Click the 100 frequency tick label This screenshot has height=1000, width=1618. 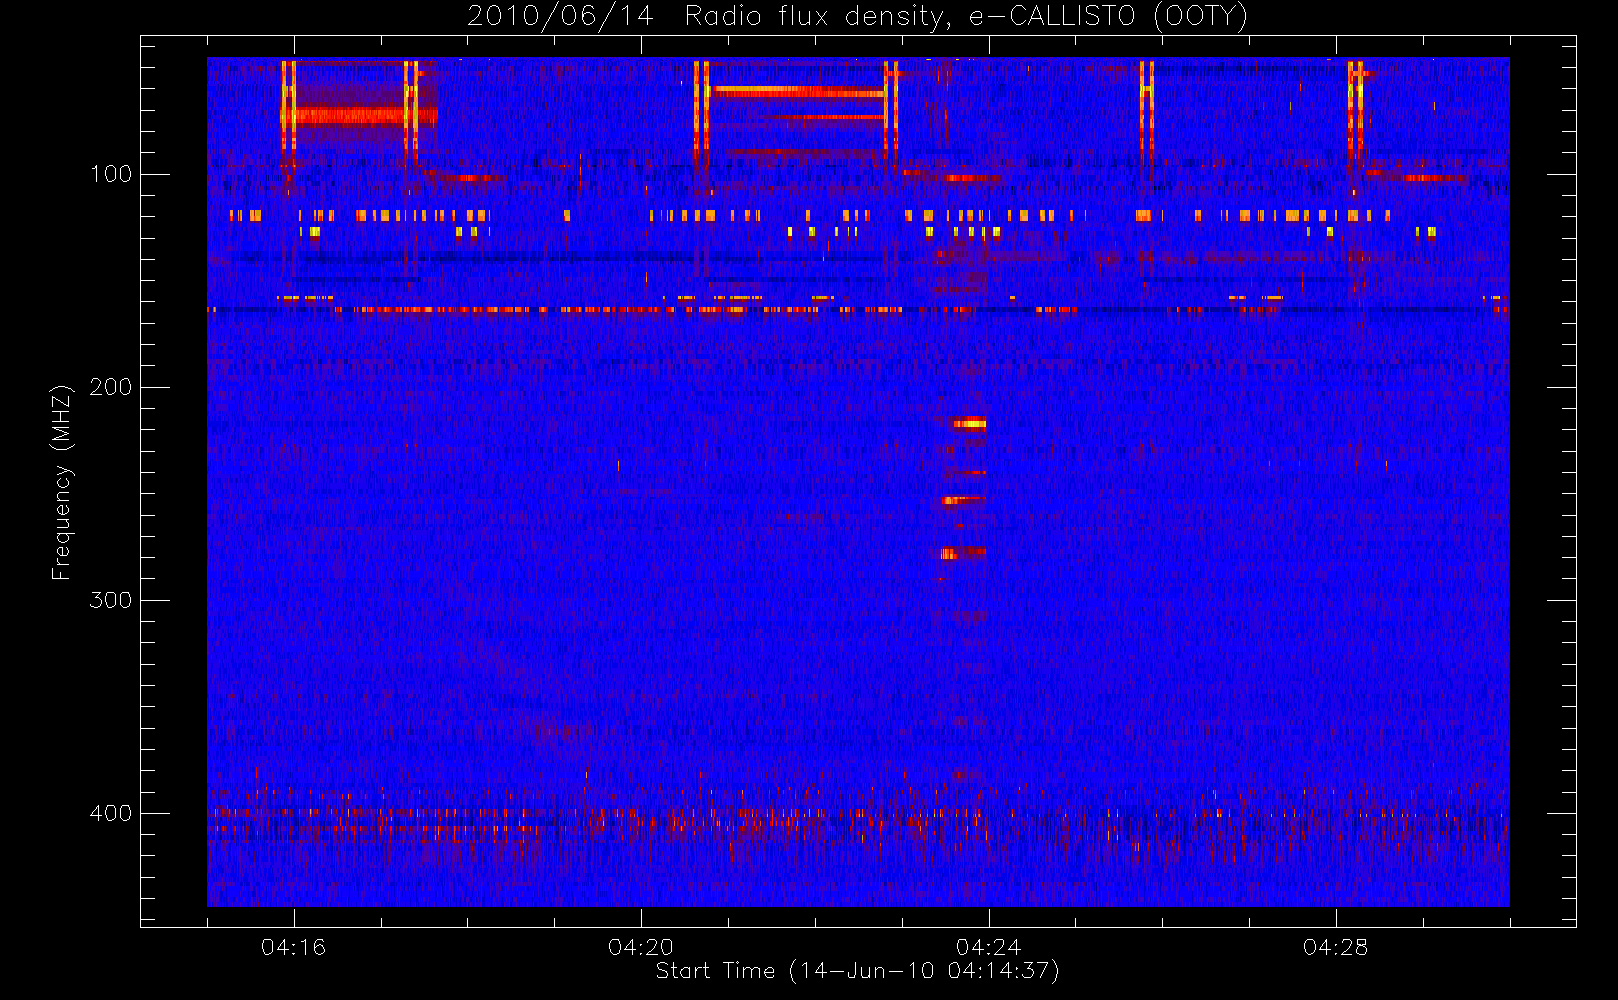click(111, 174)
